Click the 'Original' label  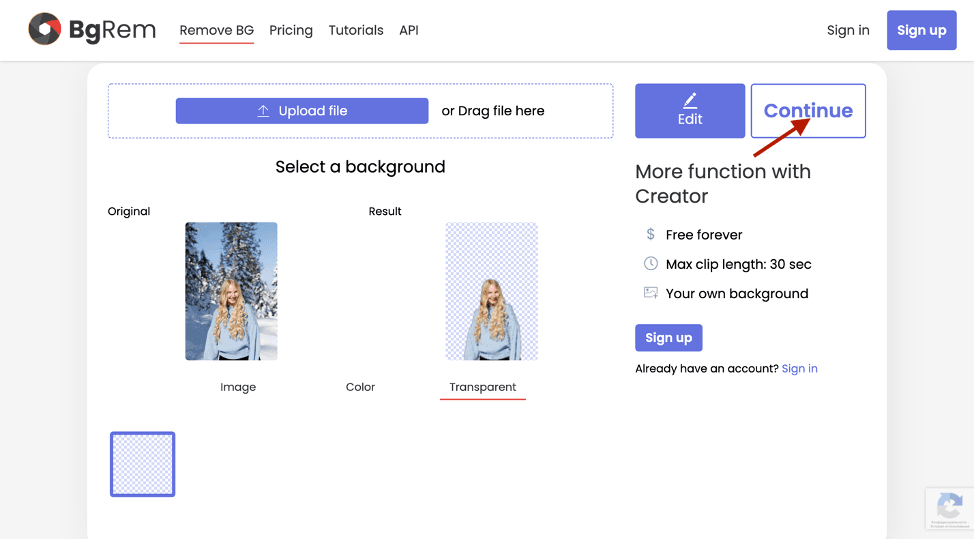pyautogui.click(x=129, y=211)
